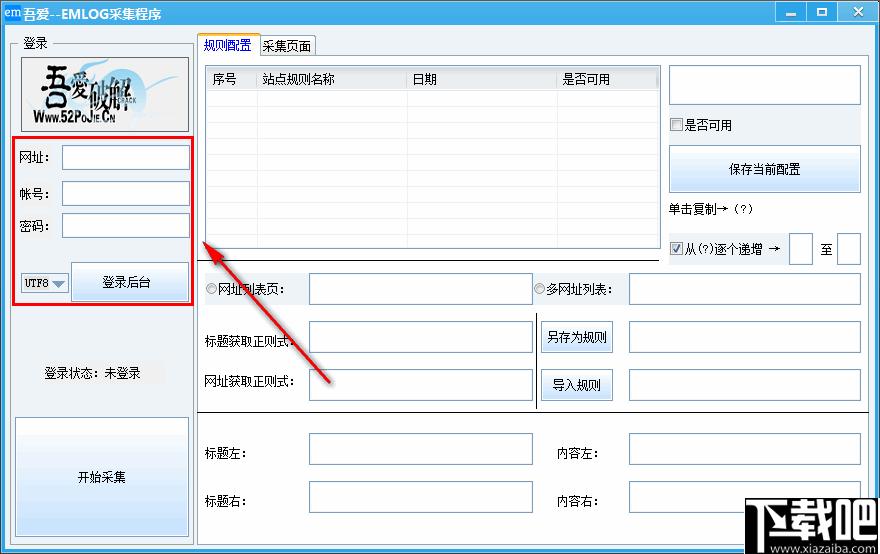Viewport: 880px width, 554px height.
Task: Maximize the EMLOG采集程序 window
Action: click(x=822, y=12)
